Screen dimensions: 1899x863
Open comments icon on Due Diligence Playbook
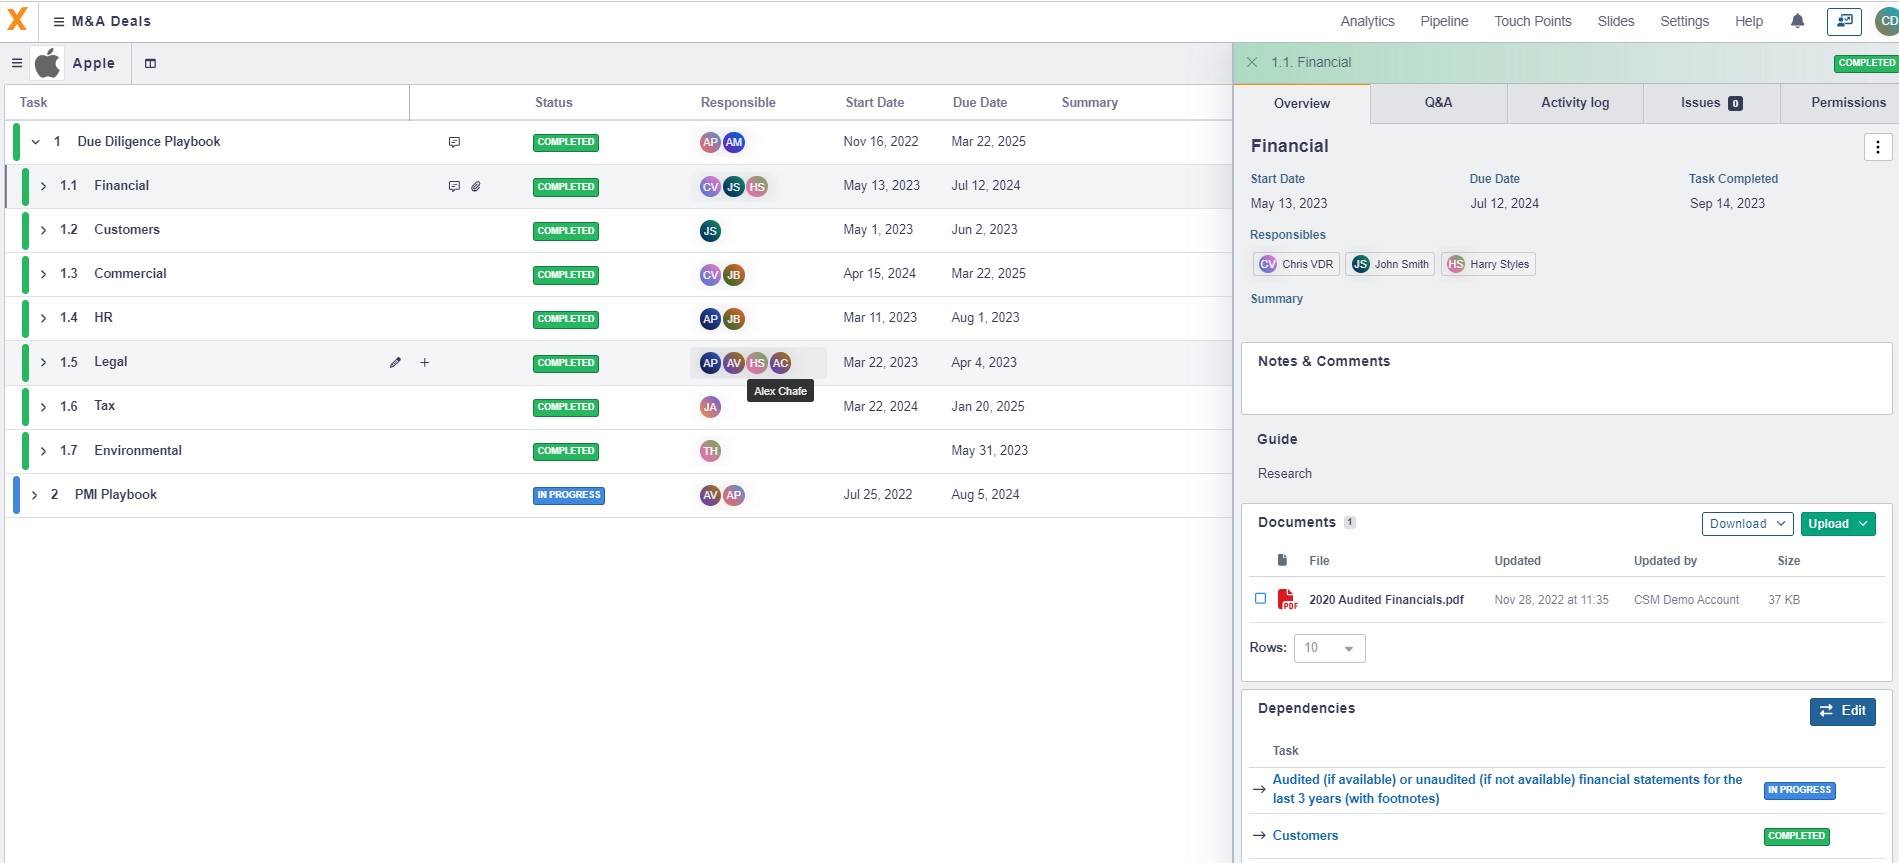pos(454,142)
